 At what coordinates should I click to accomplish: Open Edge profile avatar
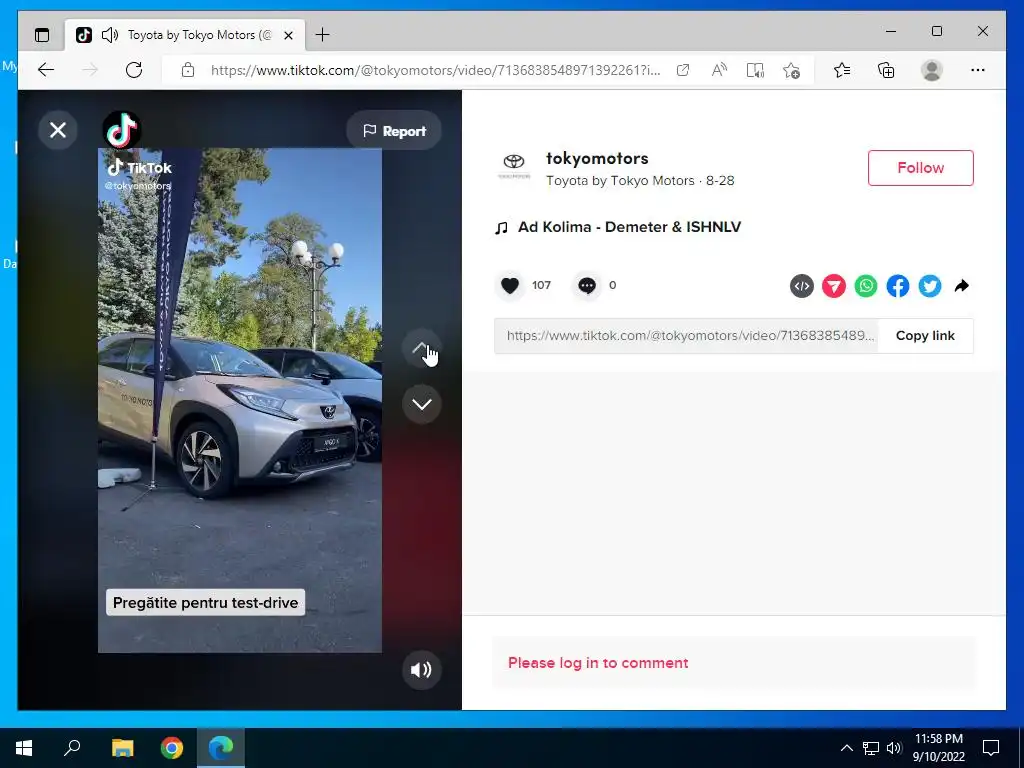click(932, 70)
